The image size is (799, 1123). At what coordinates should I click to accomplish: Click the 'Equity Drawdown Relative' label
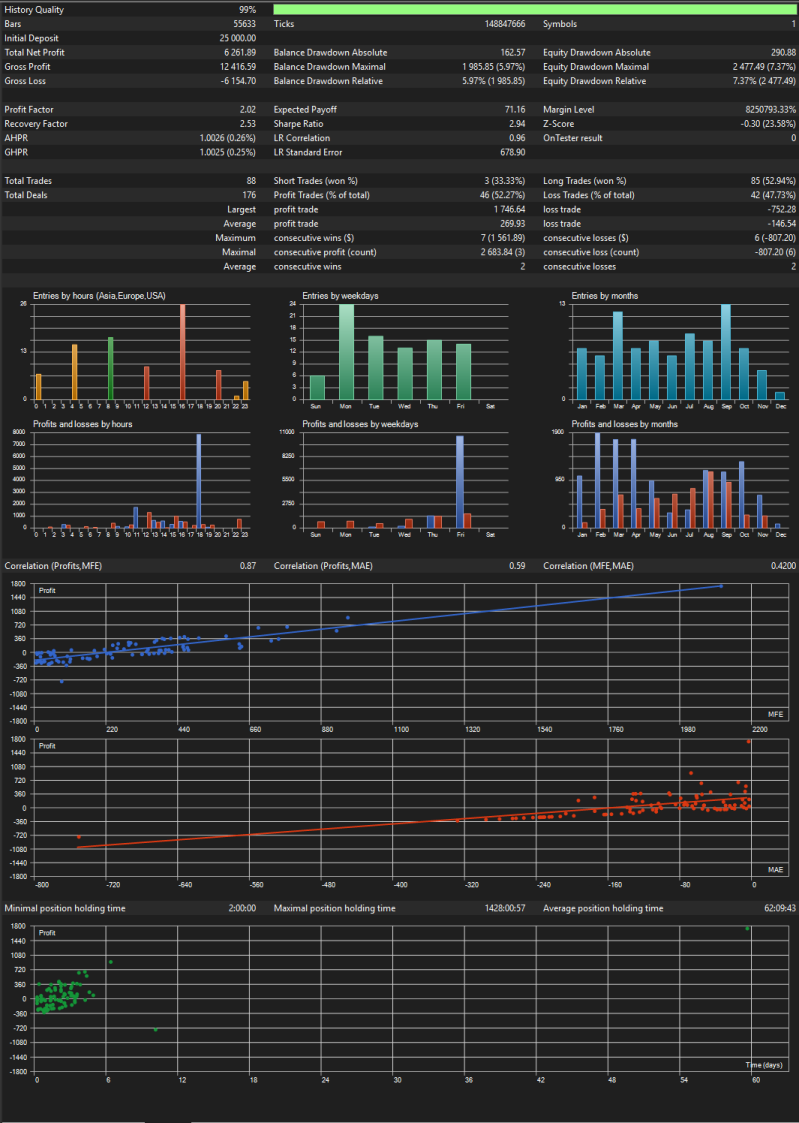594,82
